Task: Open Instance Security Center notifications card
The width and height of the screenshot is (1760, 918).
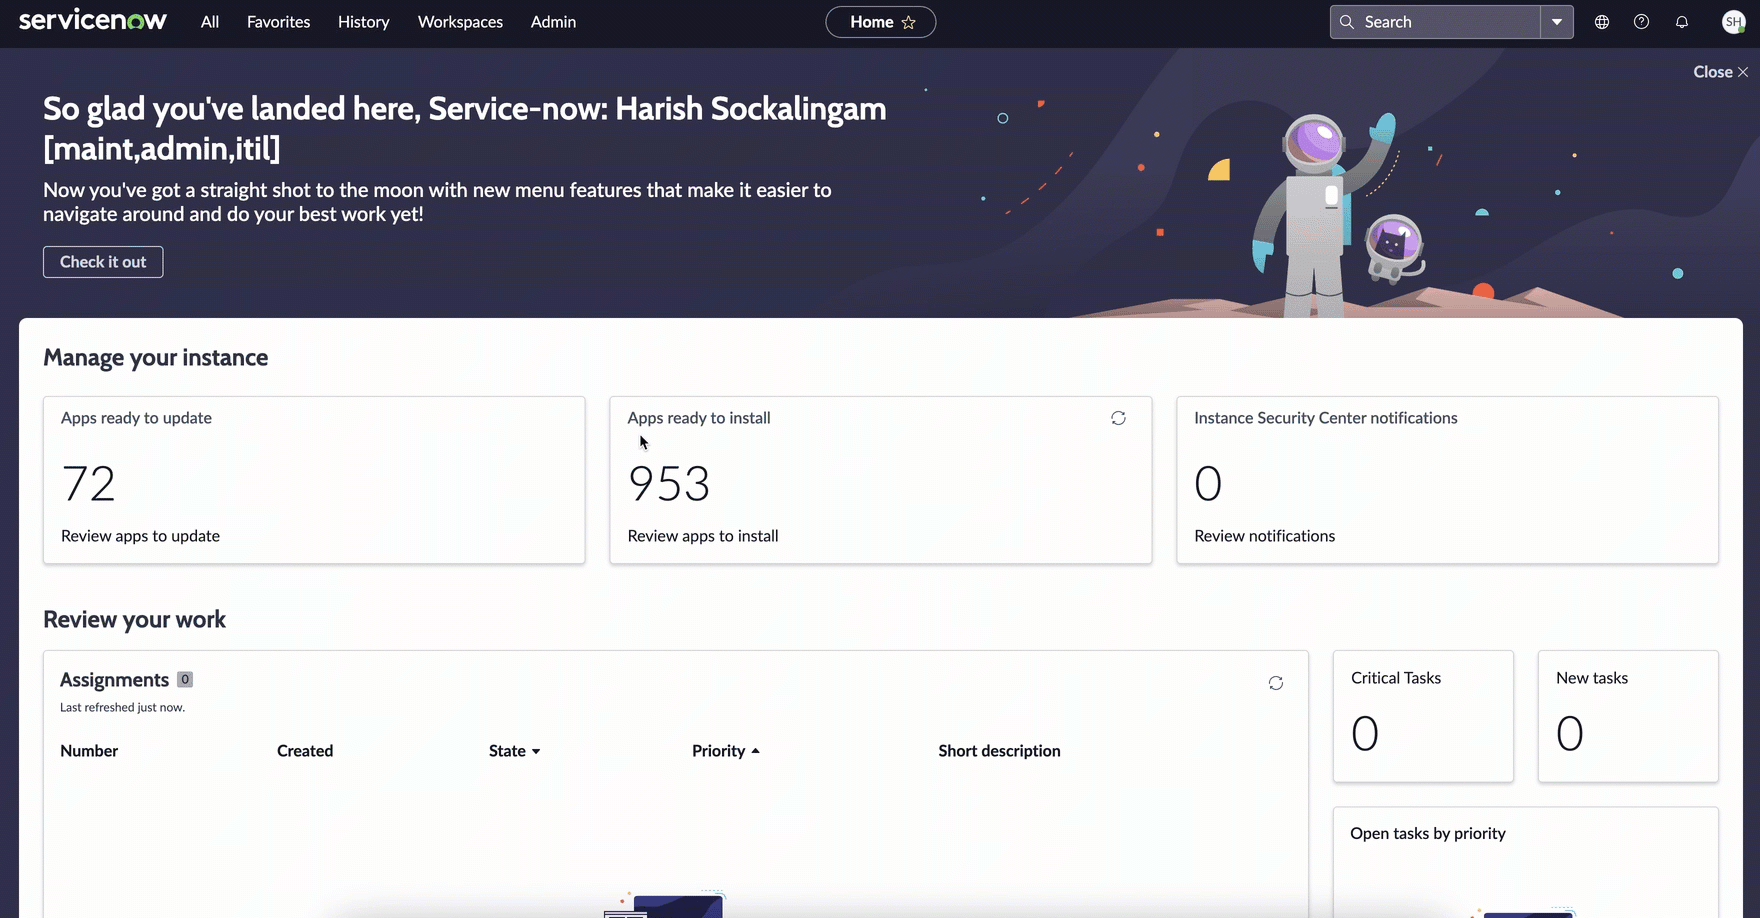Action: (1448, 480)
